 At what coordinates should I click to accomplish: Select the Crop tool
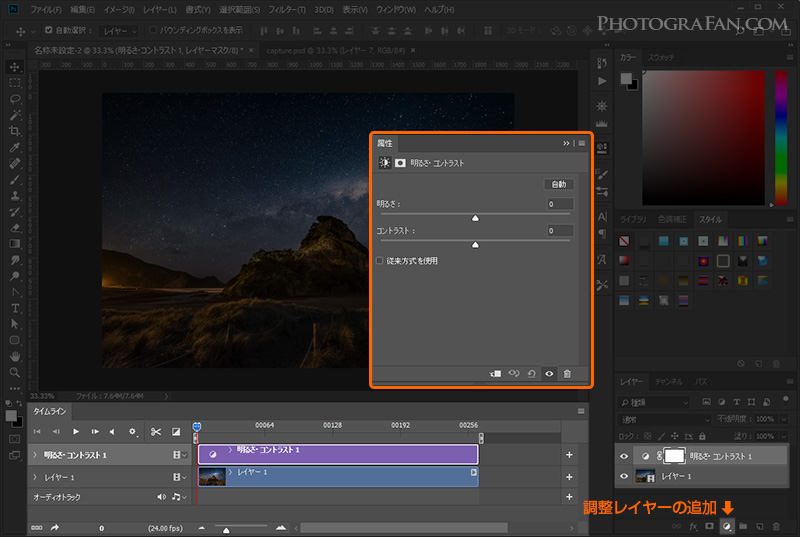[x=15, y=131]
